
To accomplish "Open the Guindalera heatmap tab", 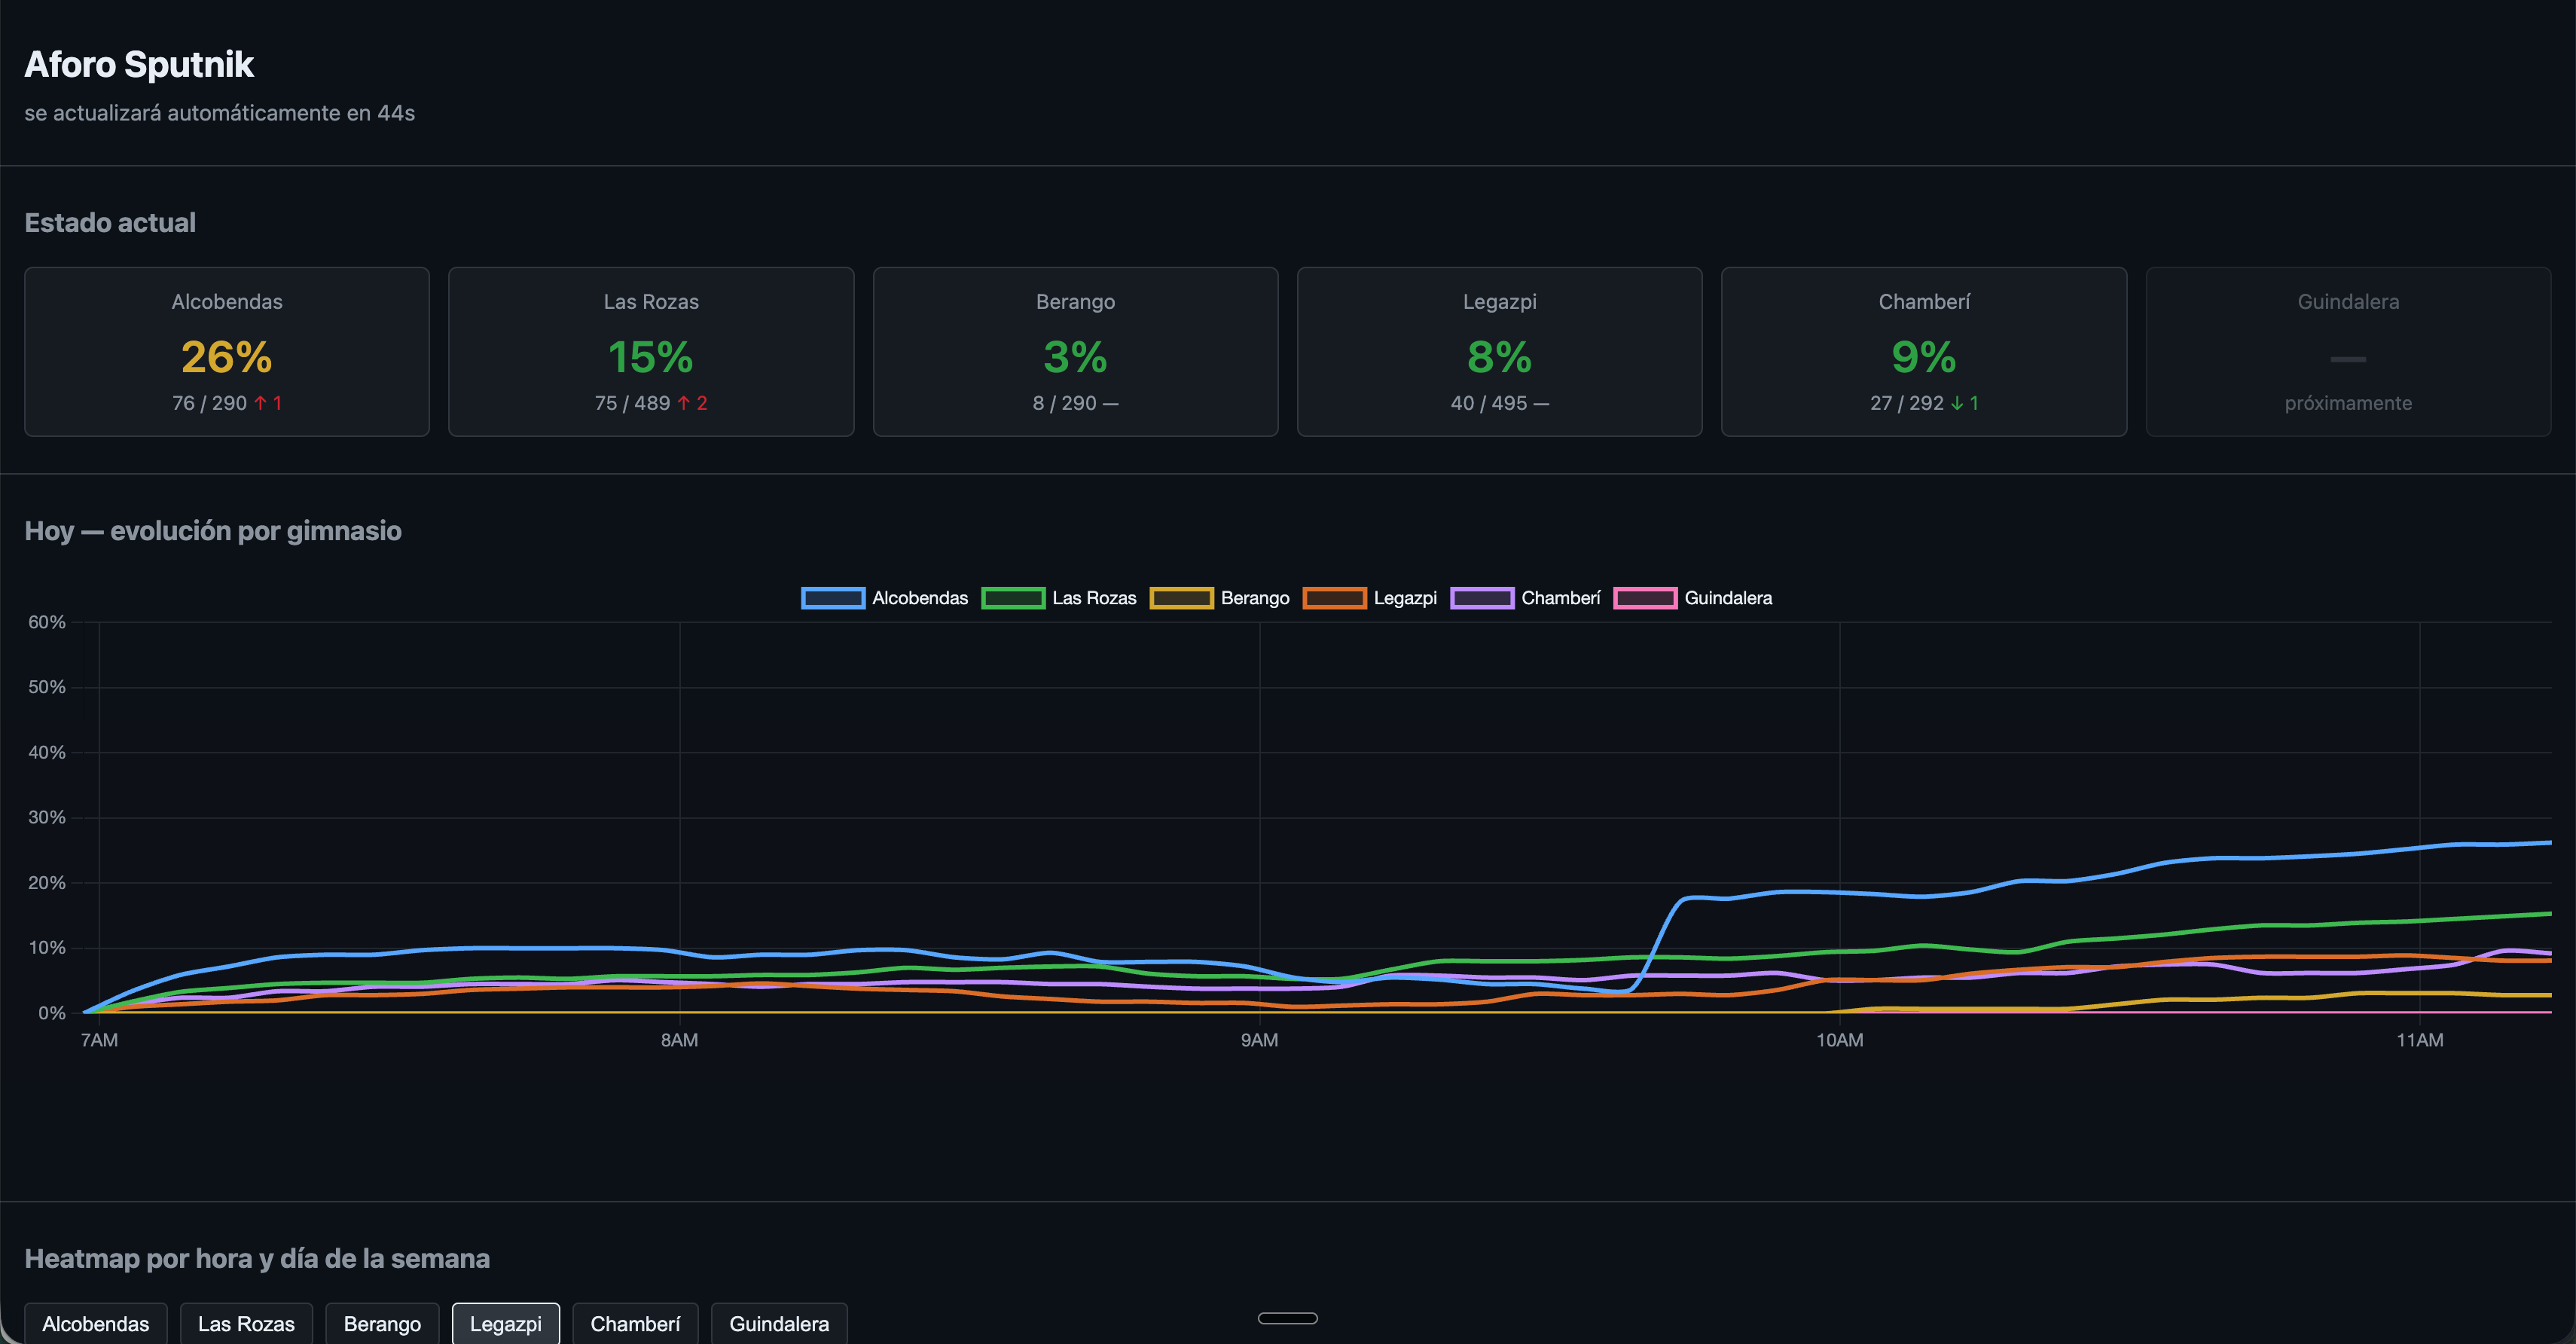I will (779, 1323).
